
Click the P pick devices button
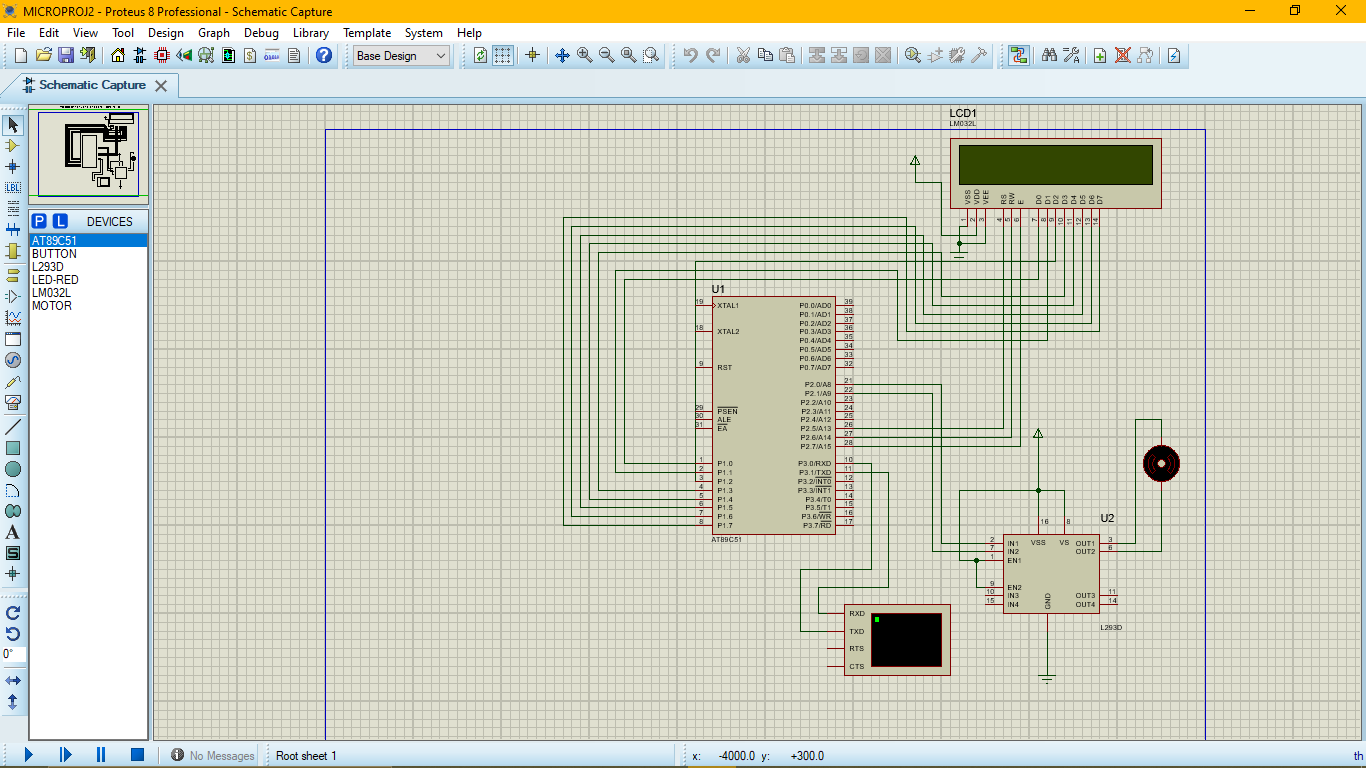[39, 221]
